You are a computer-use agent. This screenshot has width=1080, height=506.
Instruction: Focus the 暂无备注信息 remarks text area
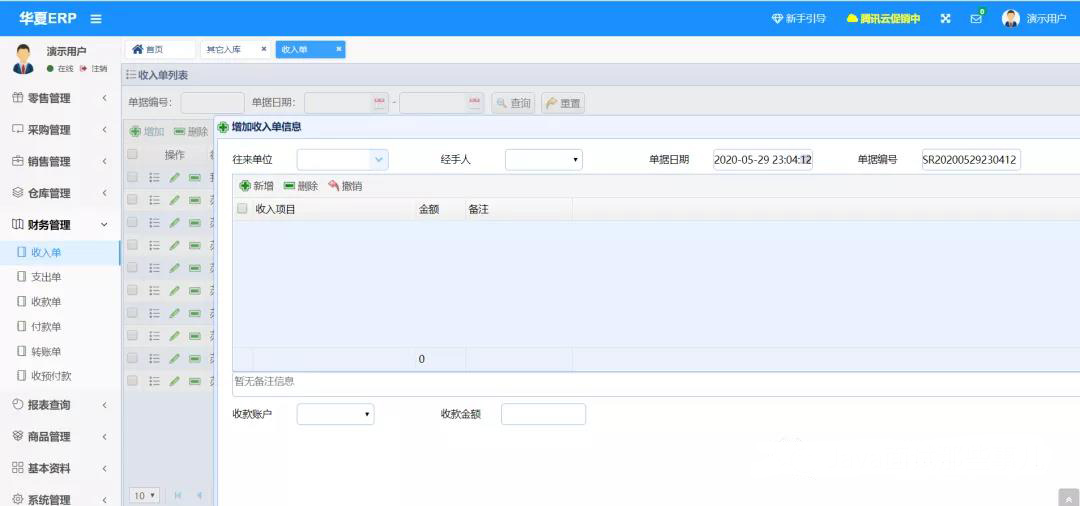coord(656,385)
